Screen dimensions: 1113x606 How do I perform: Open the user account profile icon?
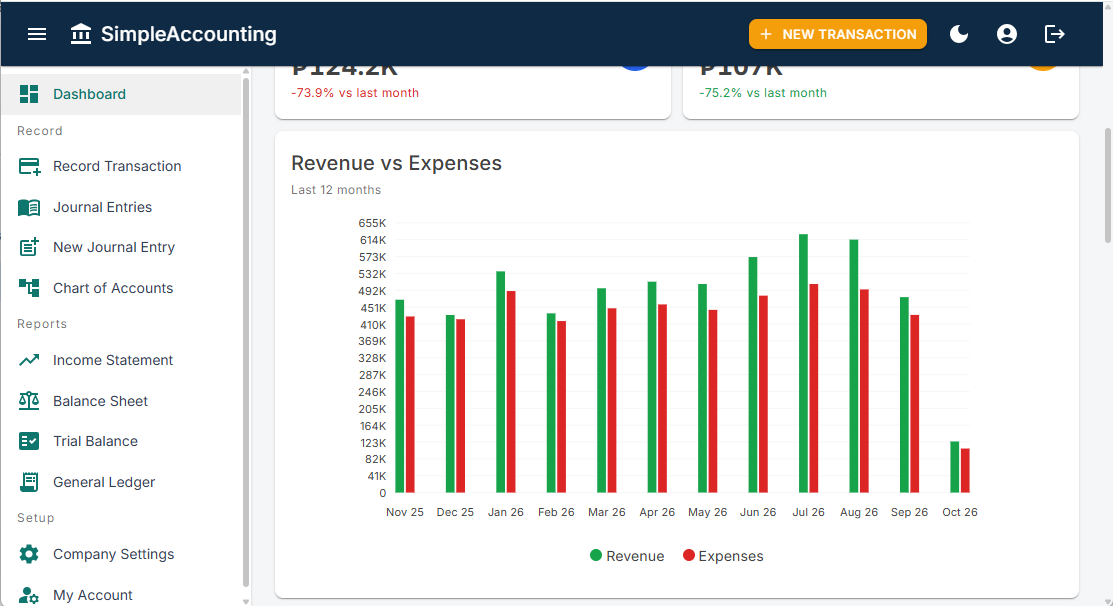coord(1007,34)
